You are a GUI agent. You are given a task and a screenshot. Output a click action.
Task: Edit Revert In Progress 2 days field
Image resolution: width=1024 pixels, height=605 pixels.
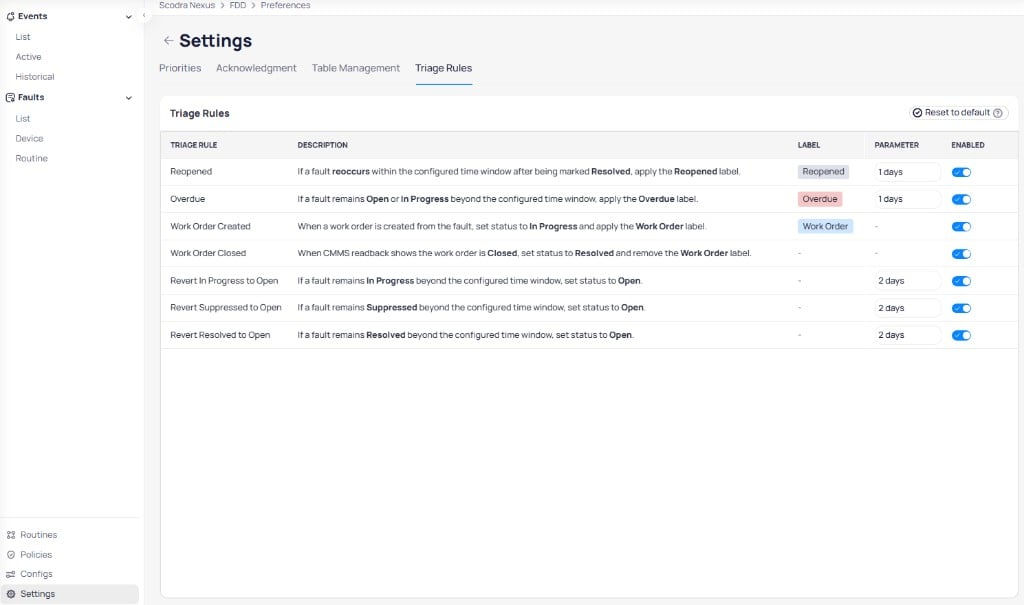906,281
